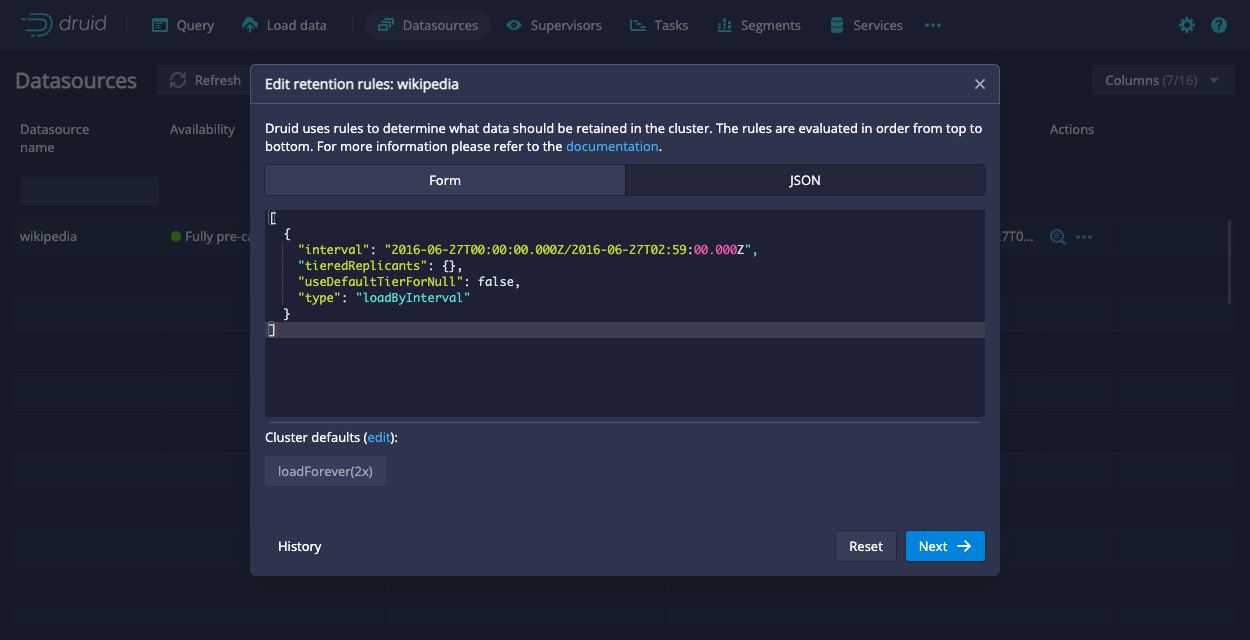Open the Load data view
1250x640 pixels.
tap(285, 25)
